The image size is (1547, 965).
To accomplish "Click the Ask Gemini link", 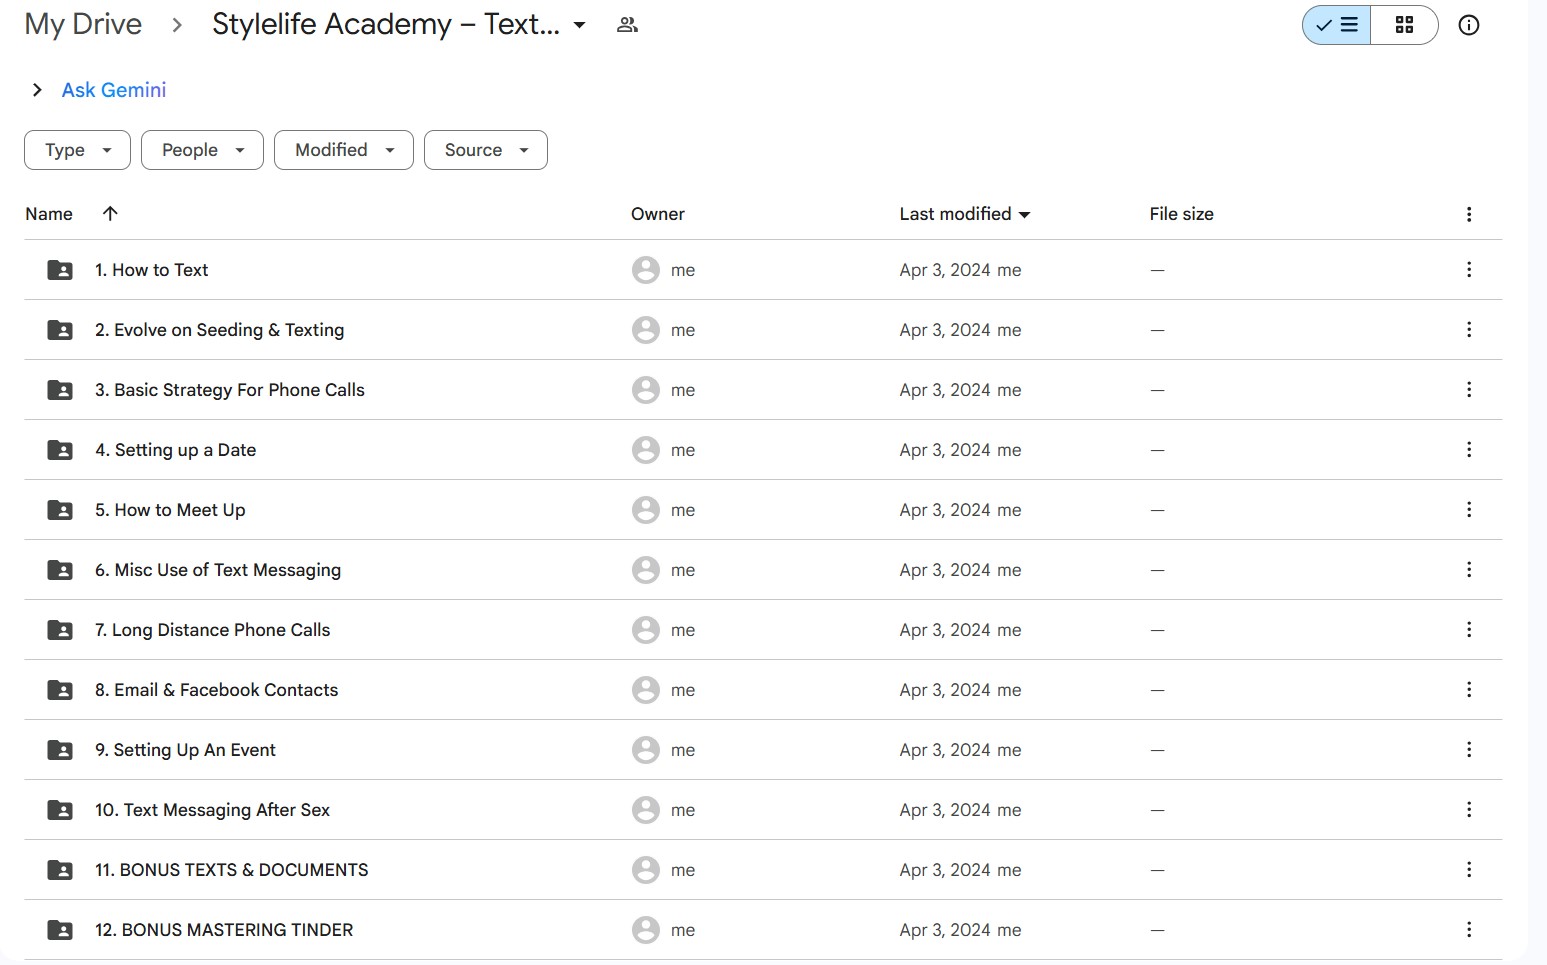I will point(114,90).
